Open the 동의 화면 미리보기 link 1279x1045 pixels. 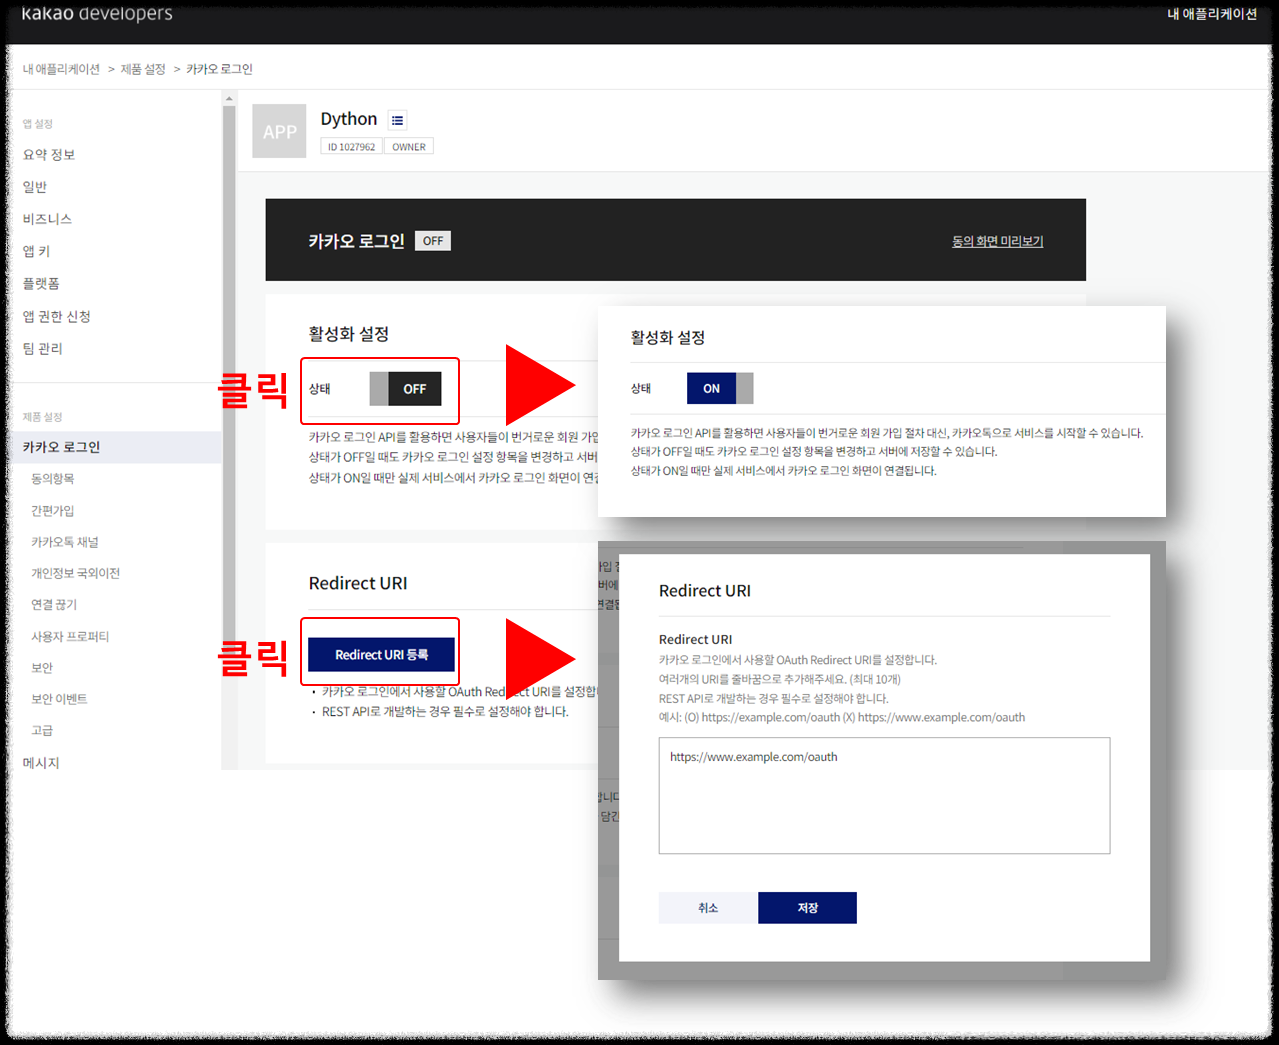point(997,241)
